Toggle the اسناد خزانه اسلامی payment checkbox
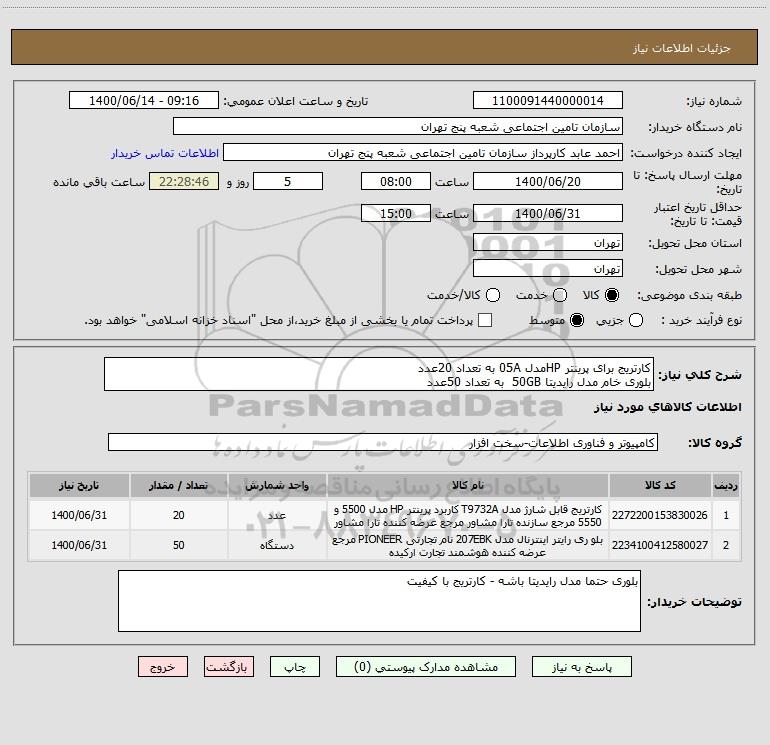Screen dimensions: 770x745 pos(485,320)
